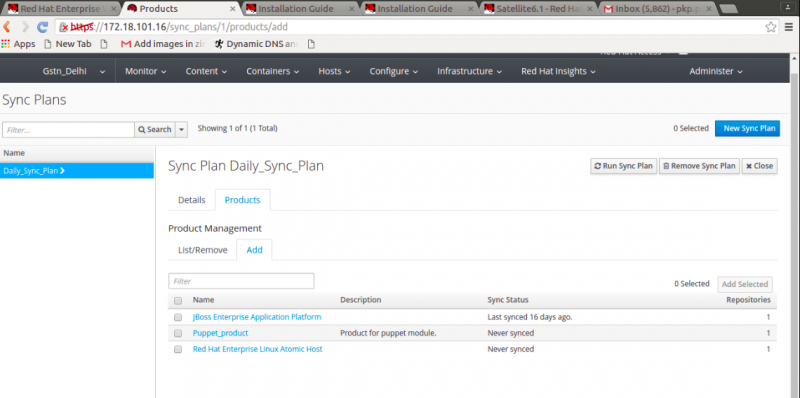Click the browser reload icon

(x=42, y=27)
